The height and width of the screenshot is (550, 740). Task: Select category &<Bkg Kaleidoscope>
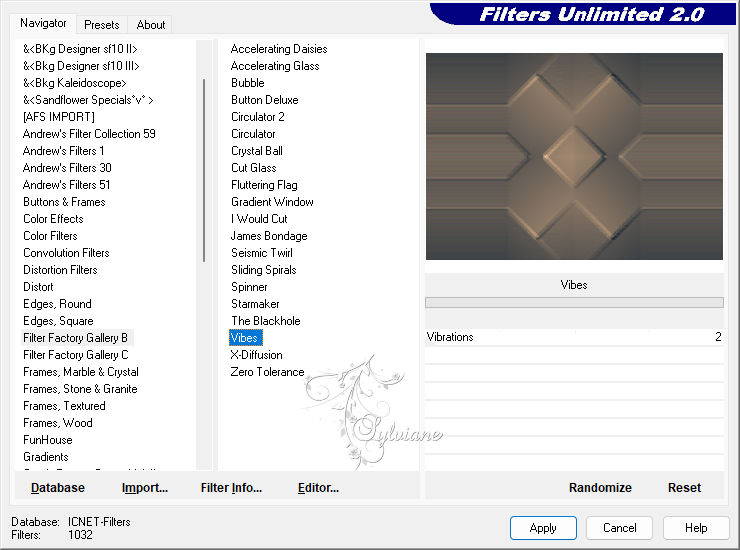75,83
